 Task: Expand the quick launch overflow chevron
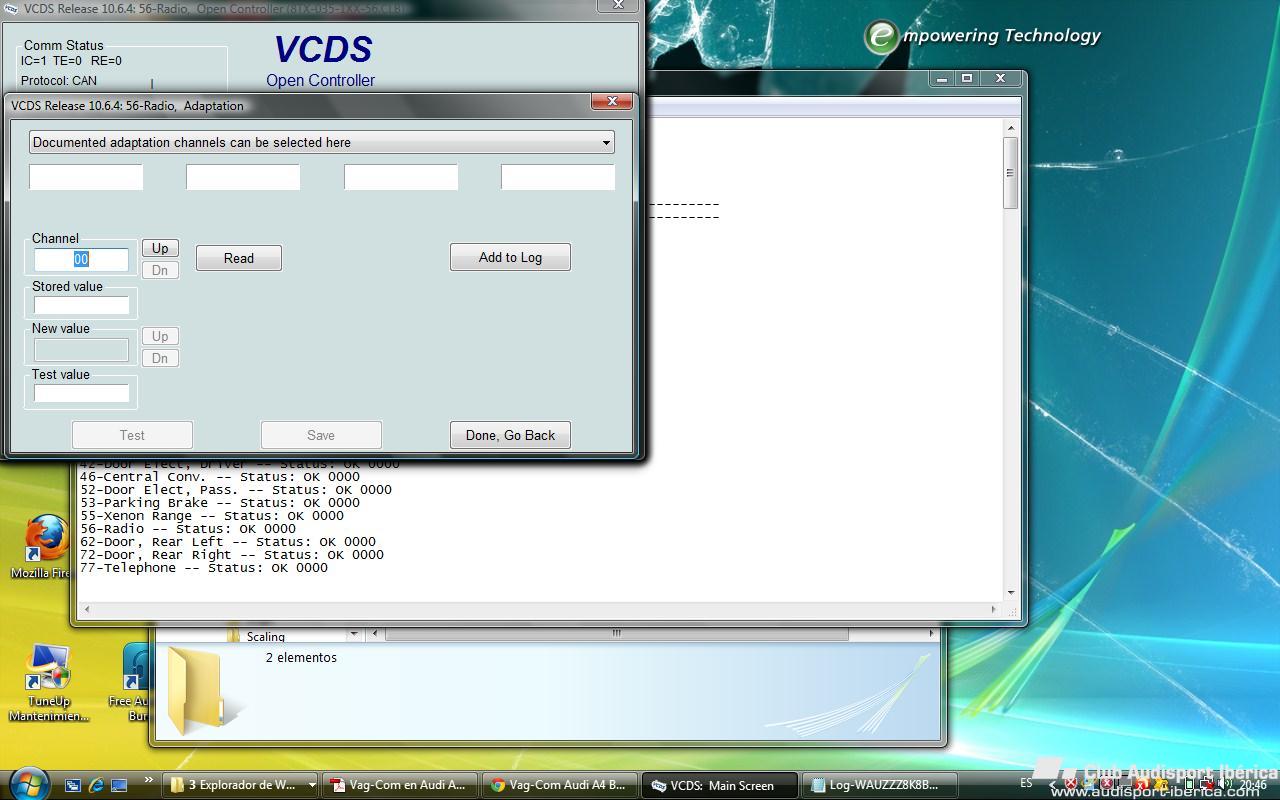pos(149,780)
